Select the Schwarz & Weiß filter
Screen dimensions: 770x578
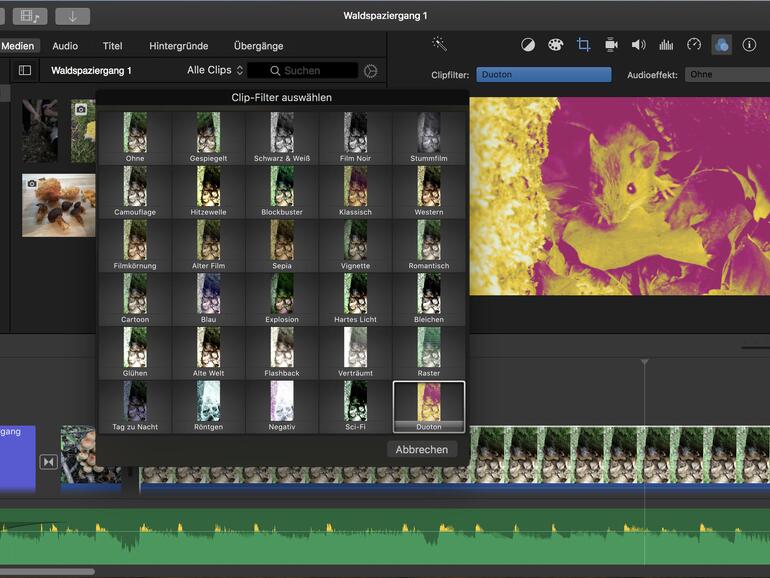click(x=282, y=138)
